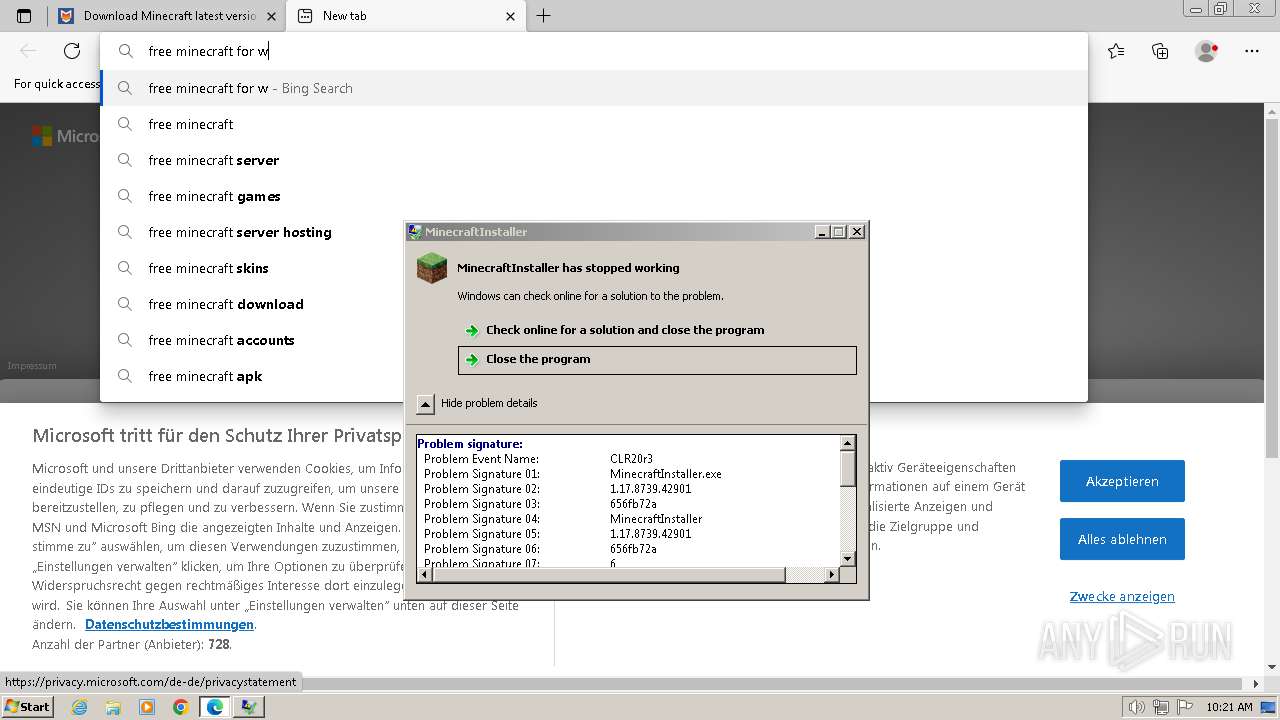
Task: Launch Google Chrome from the taskbar
Action: (180, 707)
